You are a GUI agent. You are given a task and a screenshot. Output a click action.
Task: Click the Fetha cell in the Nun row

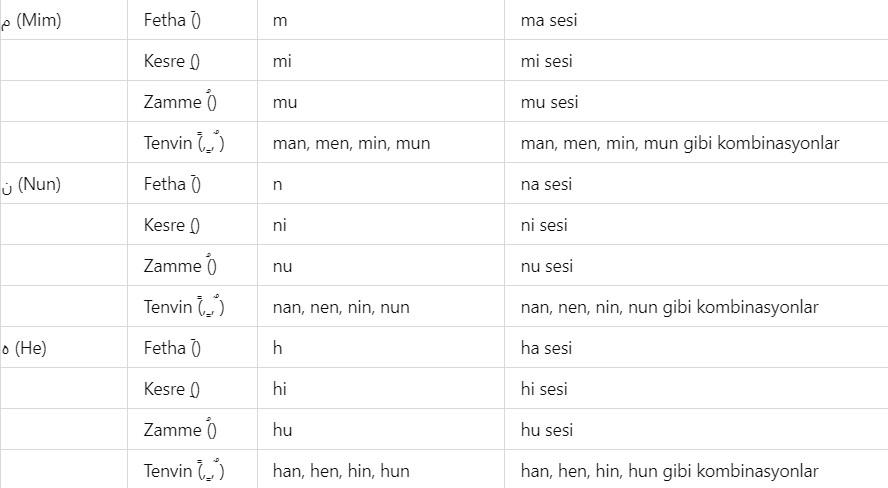coord(173,184)
